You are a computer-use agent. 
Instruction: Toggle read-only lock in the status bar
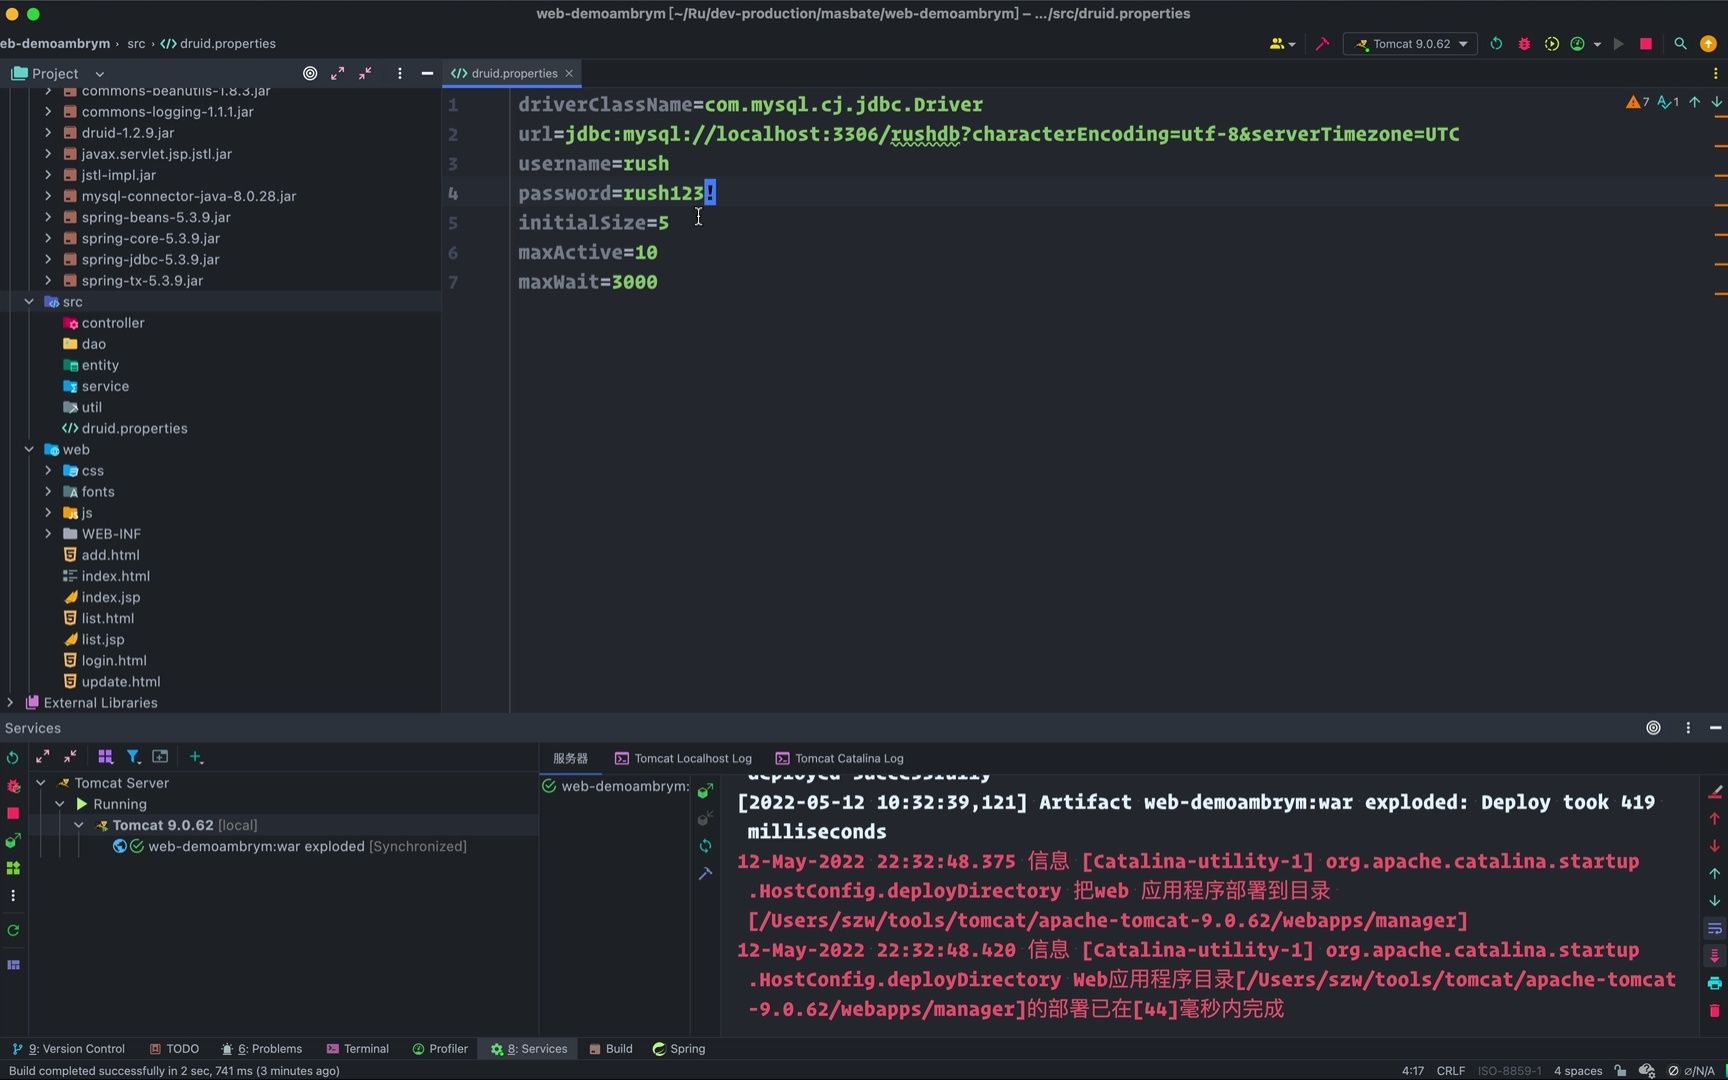(x=1620, y=1071)
